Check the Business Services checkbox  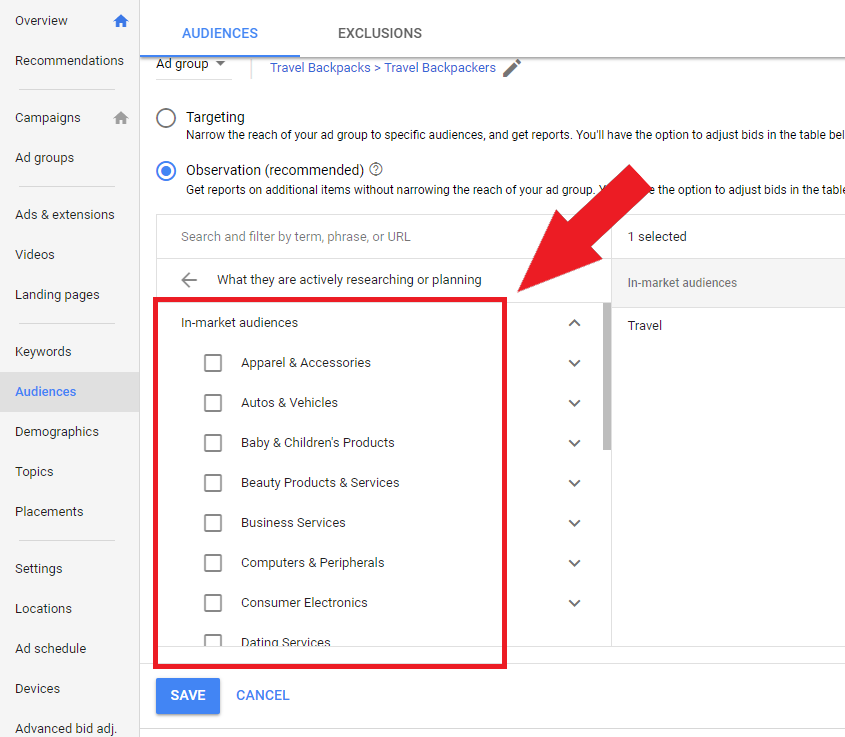[x=213, y=523]
